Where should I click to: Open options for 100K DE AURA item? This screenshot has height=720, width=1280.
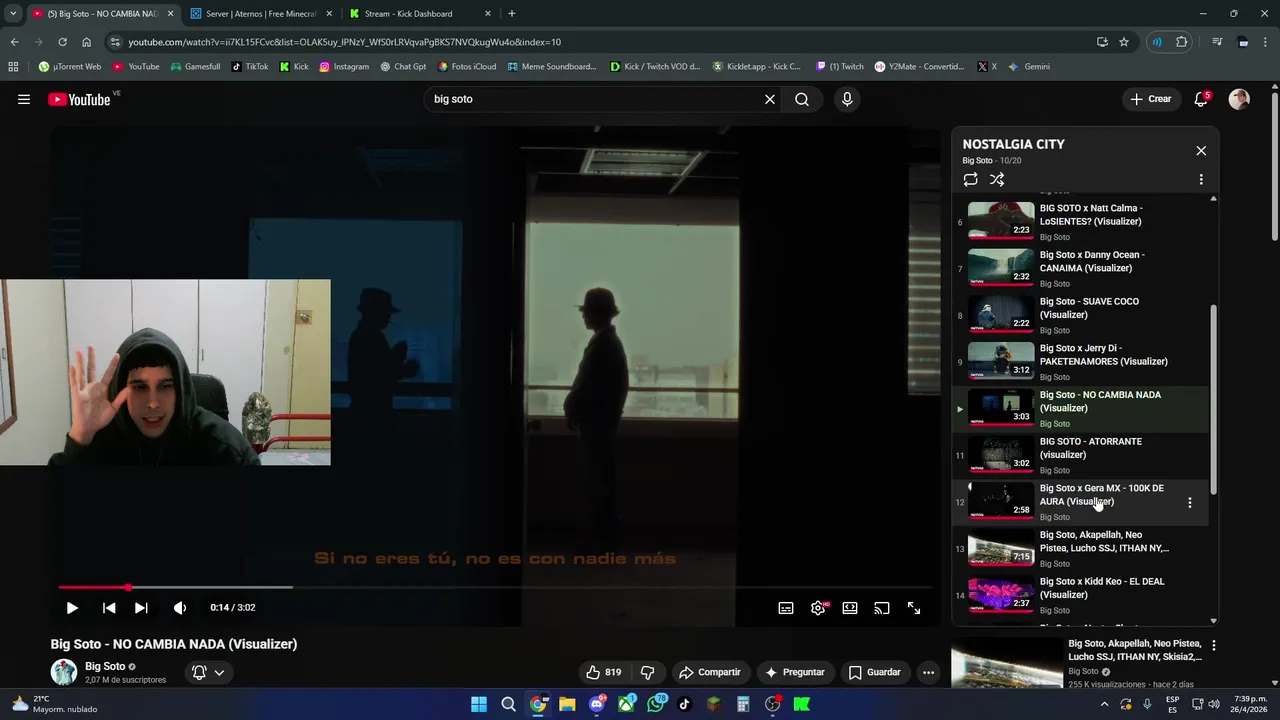click(x=1189, y=503)
